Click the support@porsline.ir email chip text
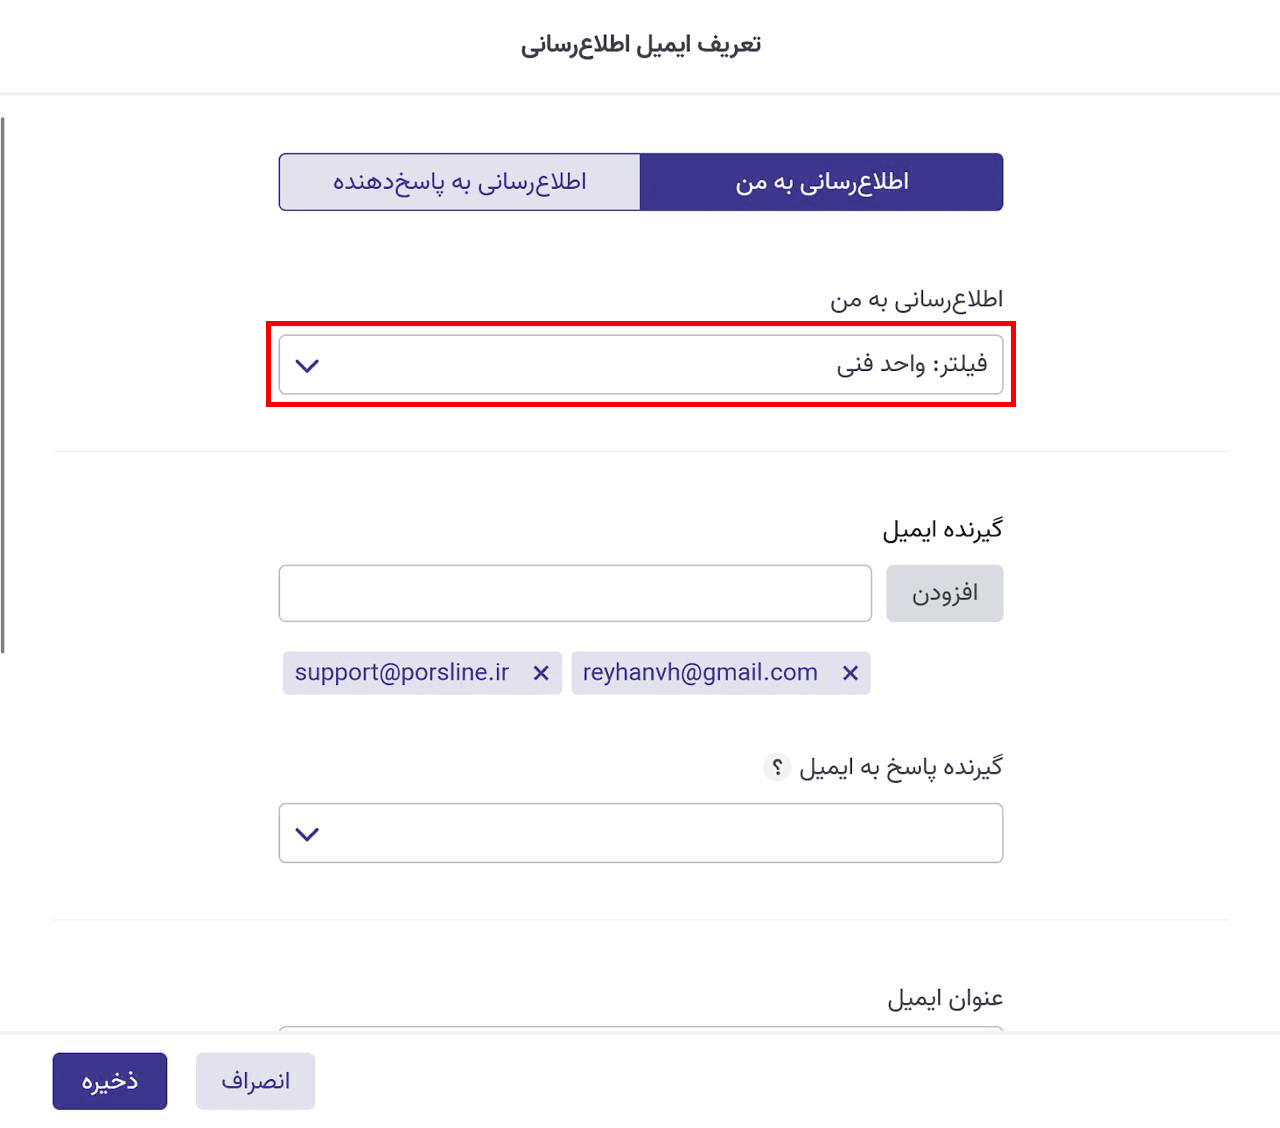1280x1128 pixels. pyautogui.click(x=402, y=673)
